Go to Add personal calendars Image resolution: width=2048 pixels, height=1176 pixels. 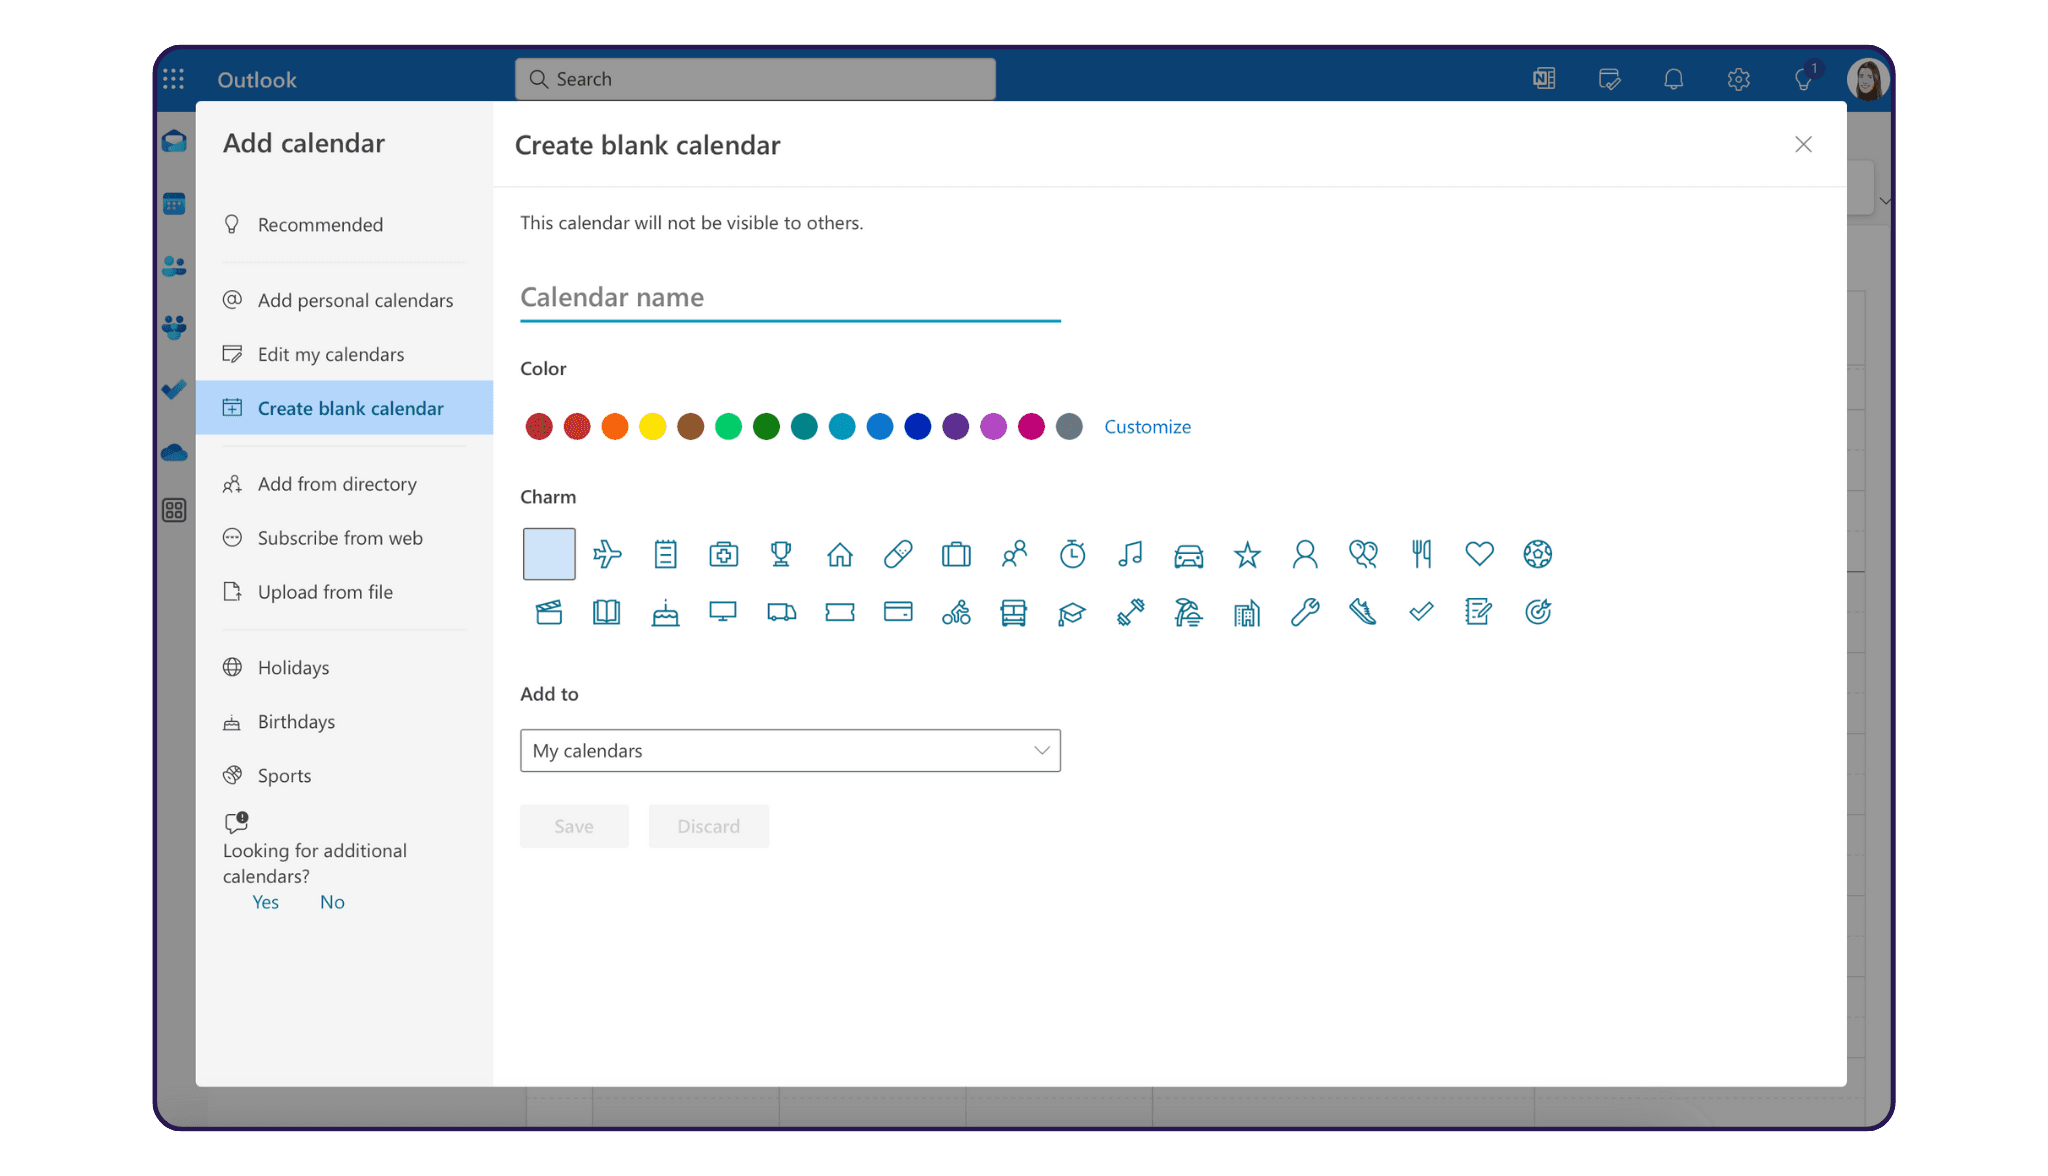coord(345,300)
